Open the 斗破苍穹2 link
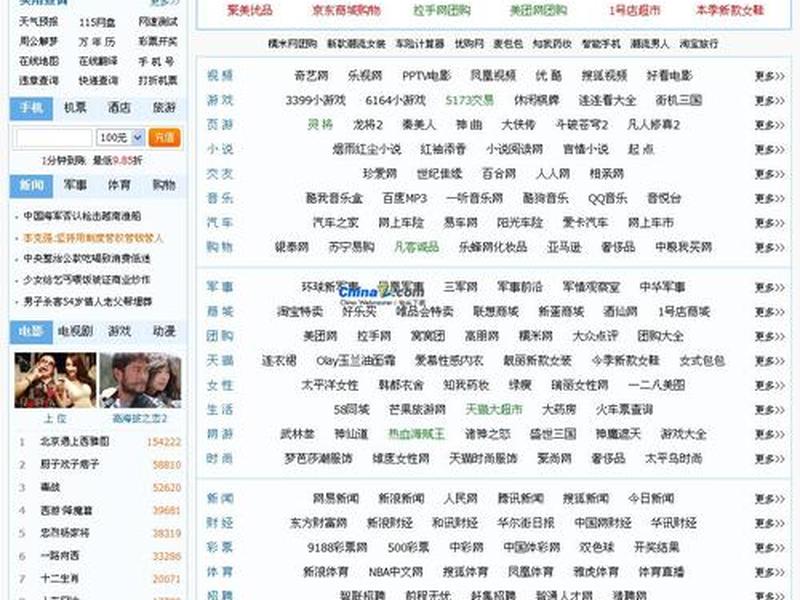The image size is (800, 600). [x=582, y=125]
